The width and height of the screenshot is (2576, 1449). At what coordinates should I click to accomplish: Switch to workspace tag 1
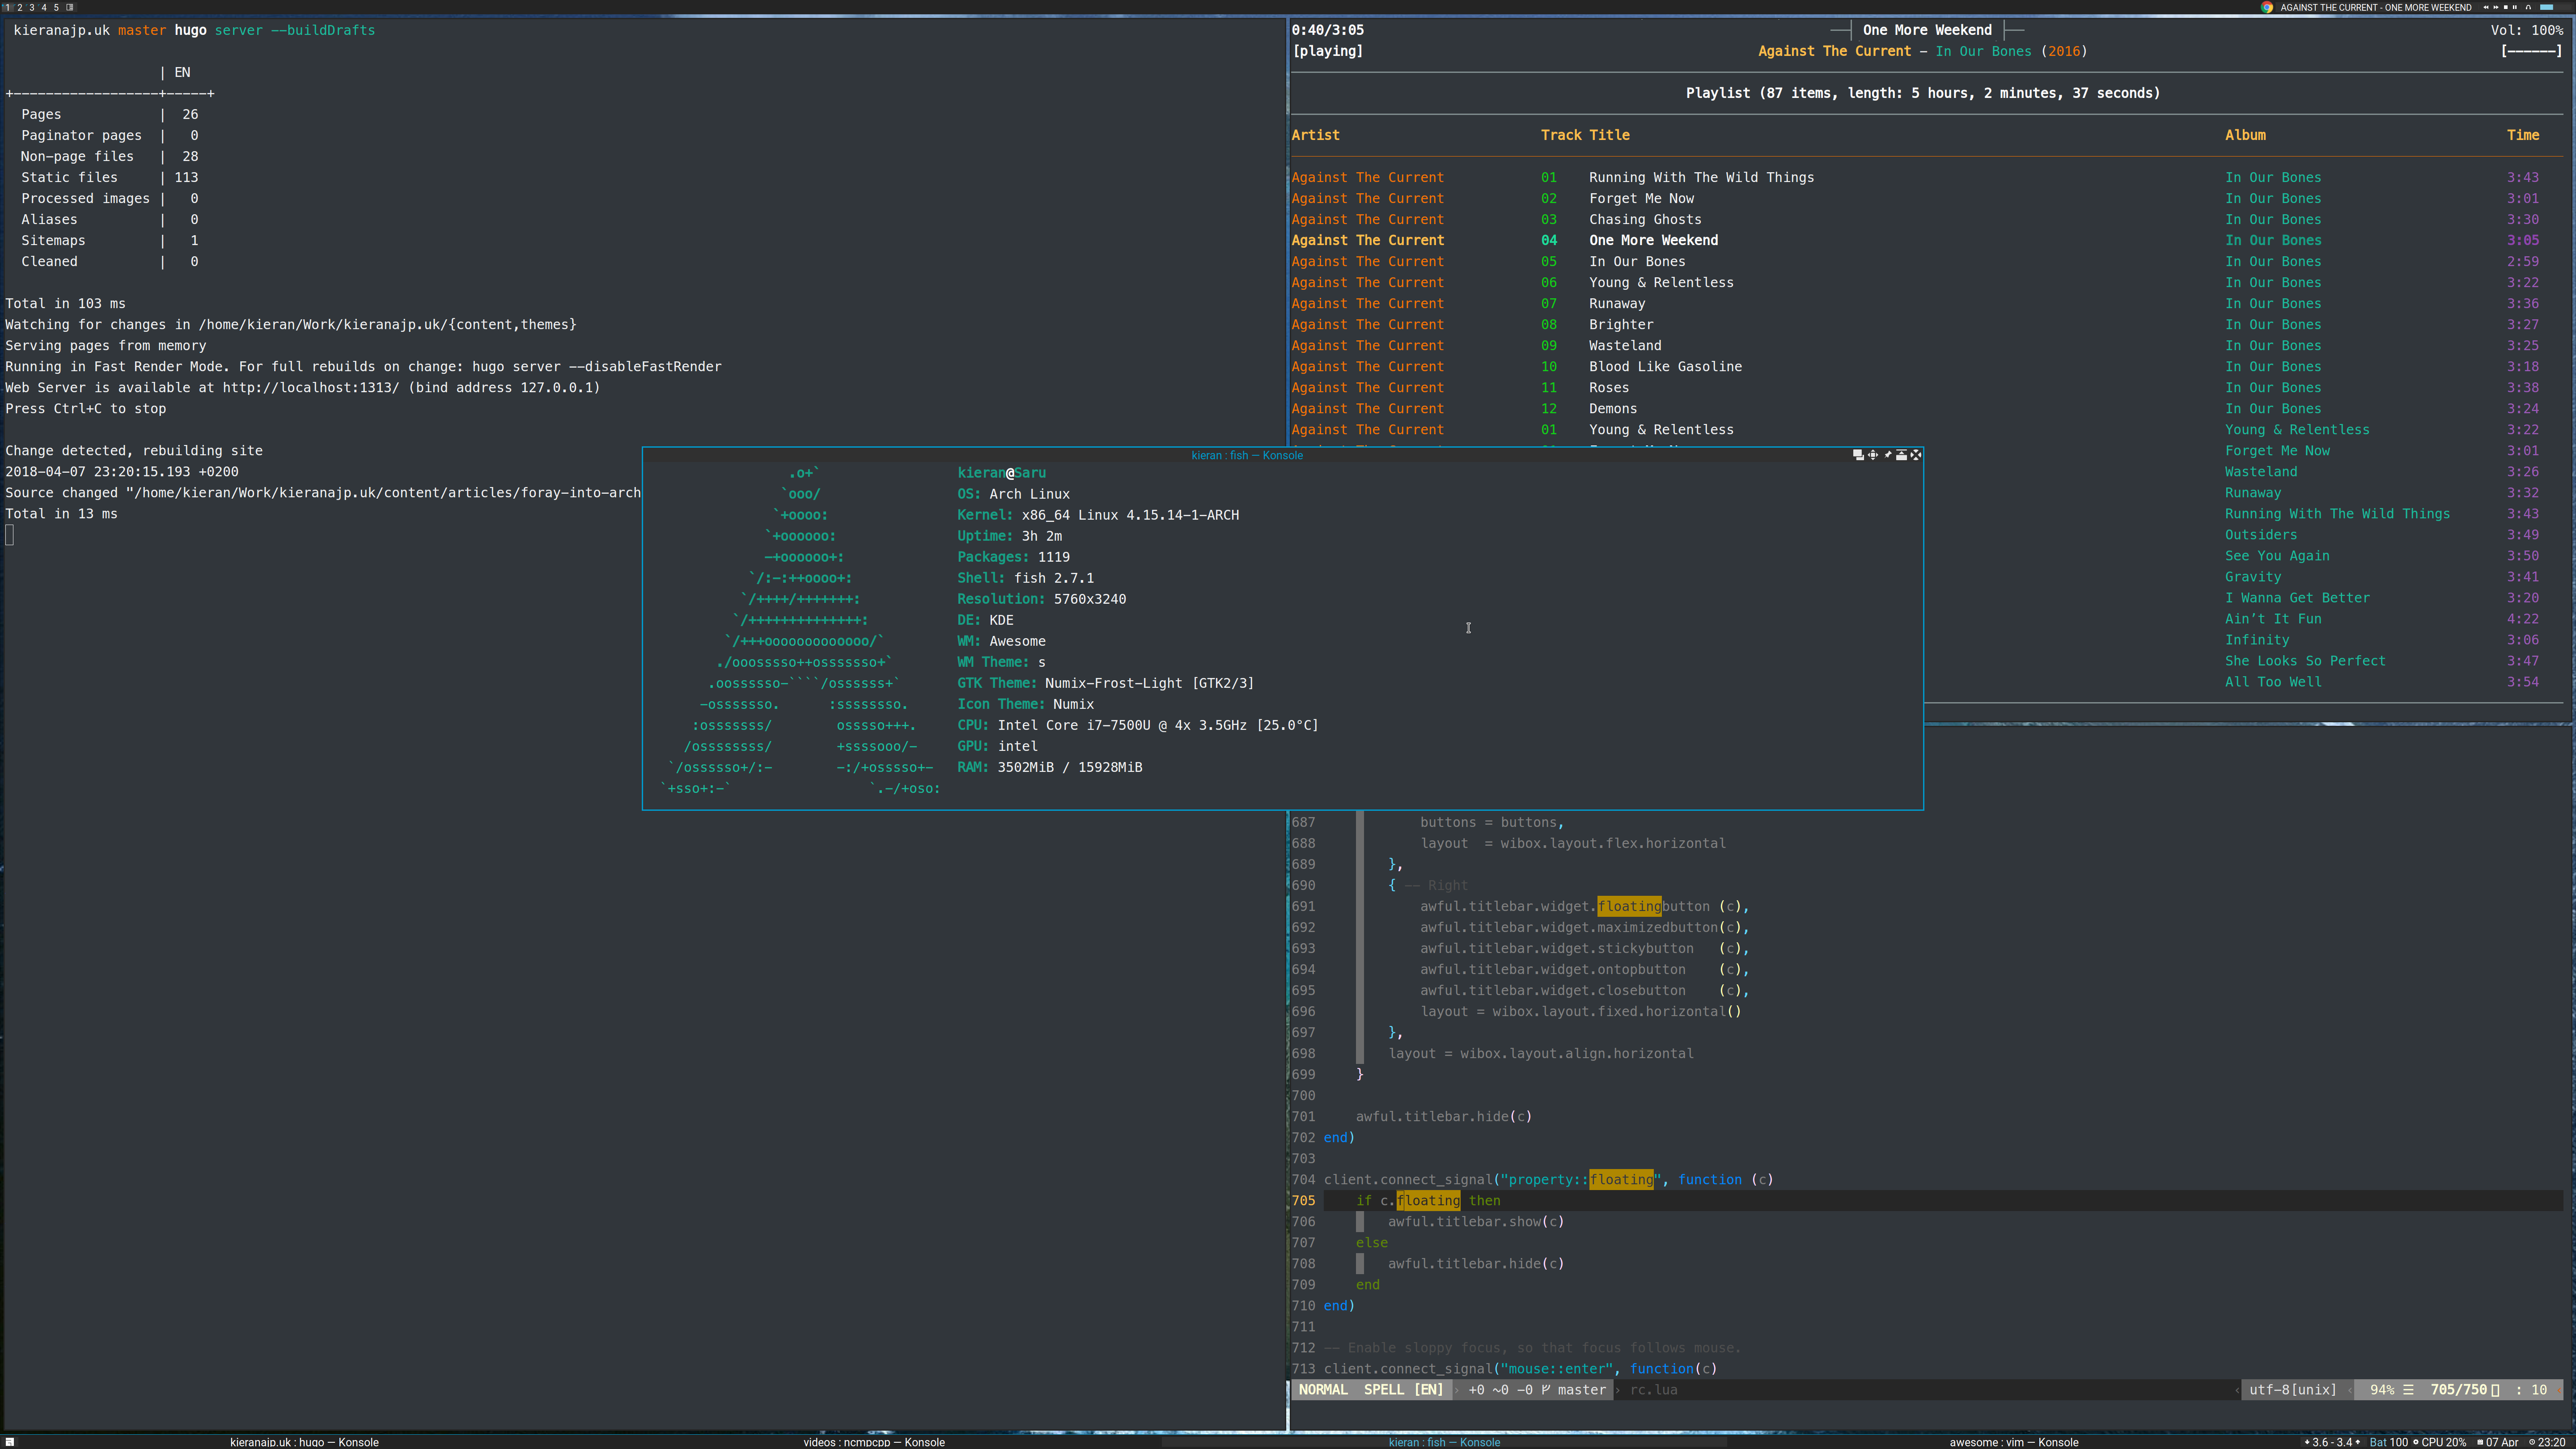click(x=7, y=7)
